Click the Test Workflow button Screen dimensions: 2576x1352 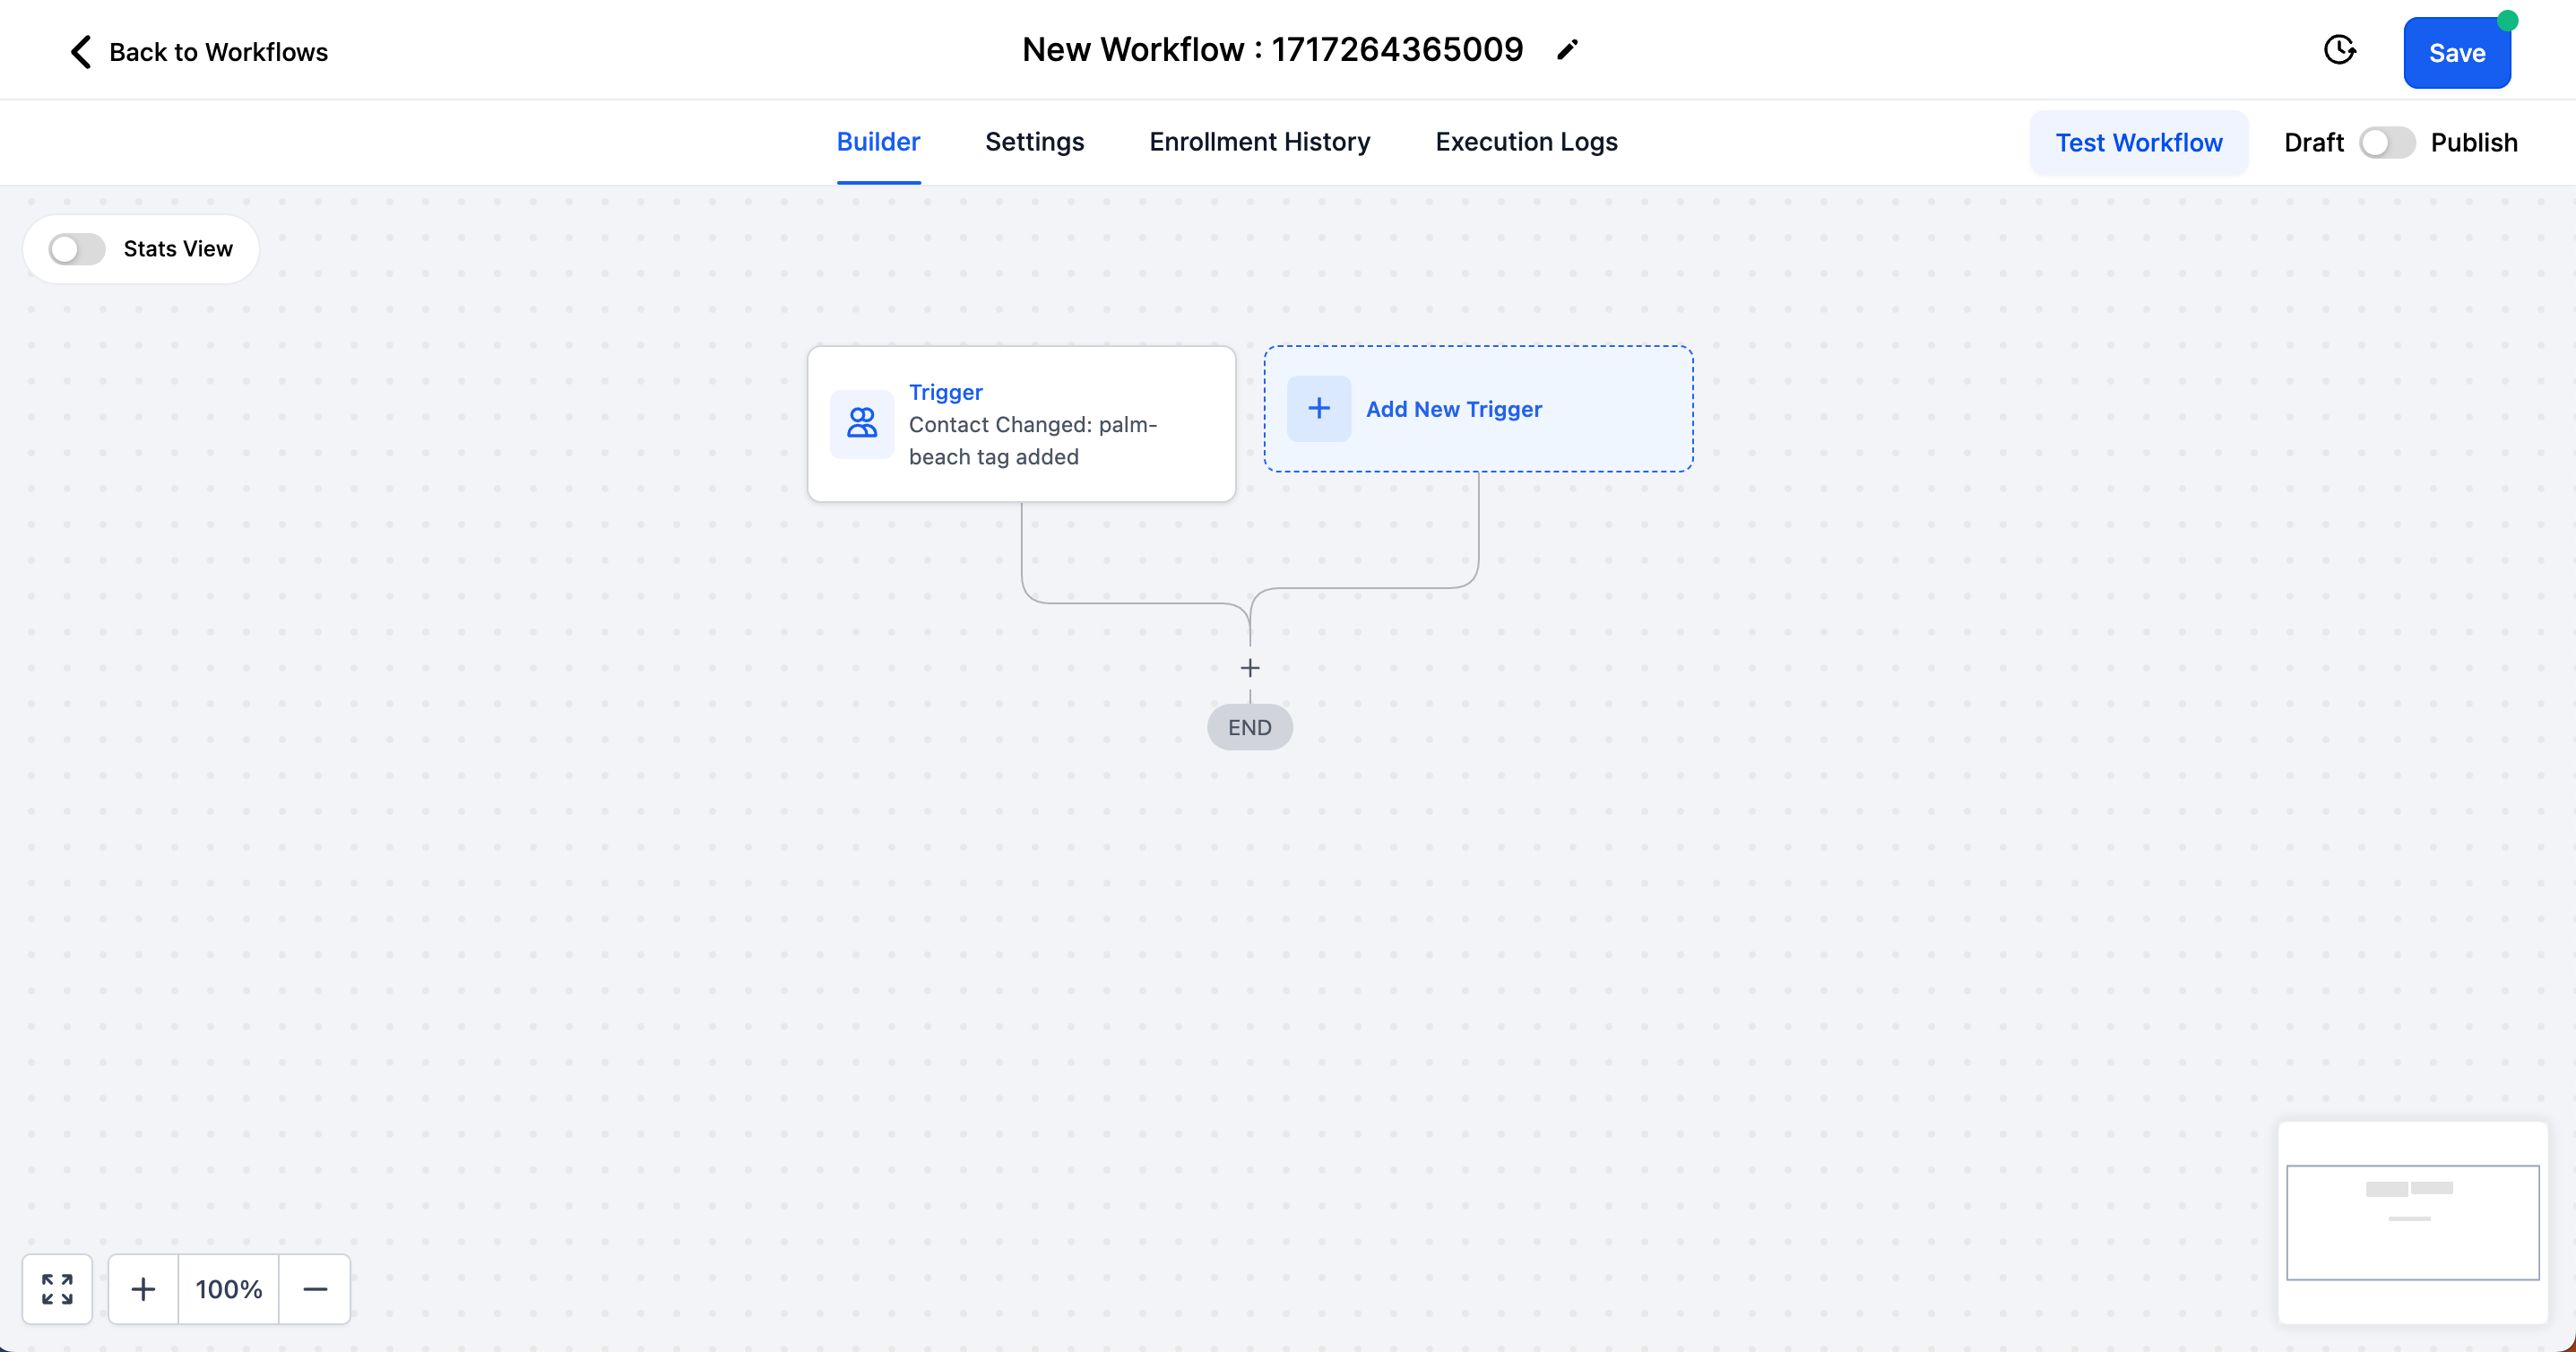tap(2138, 143)
